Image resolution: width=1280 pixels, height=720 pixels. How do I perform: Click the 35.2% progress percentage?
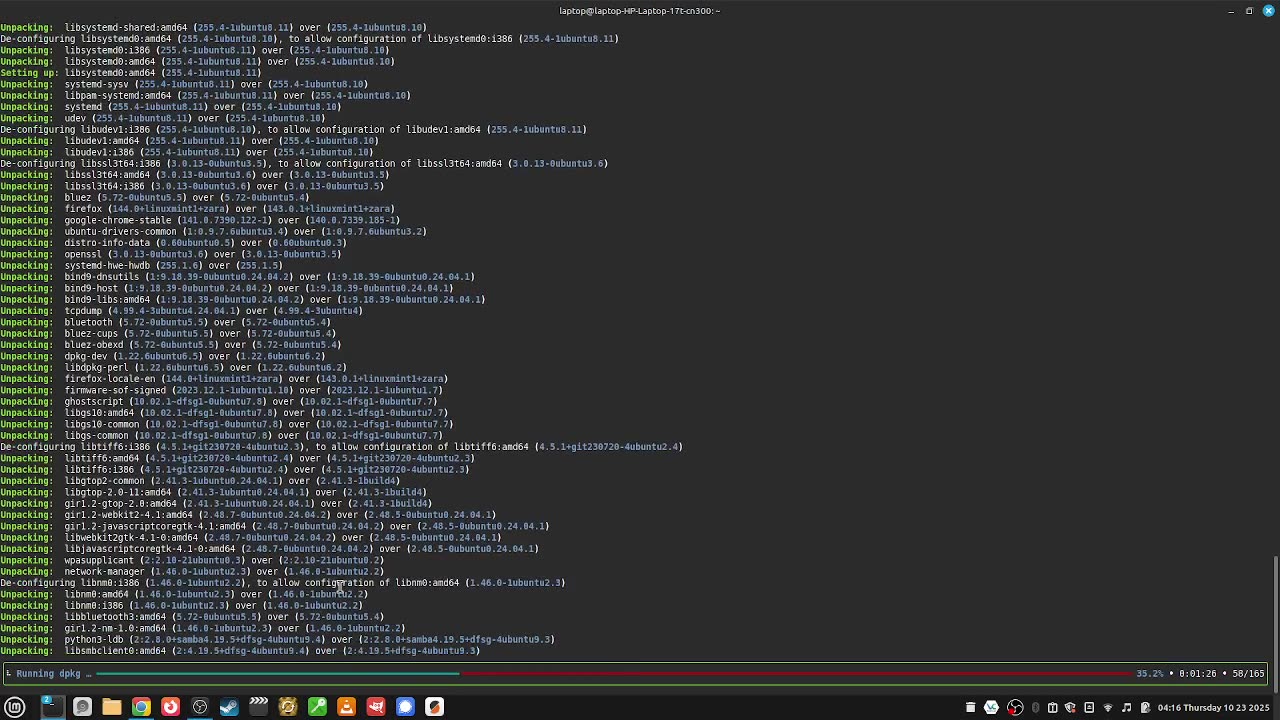1149,673
